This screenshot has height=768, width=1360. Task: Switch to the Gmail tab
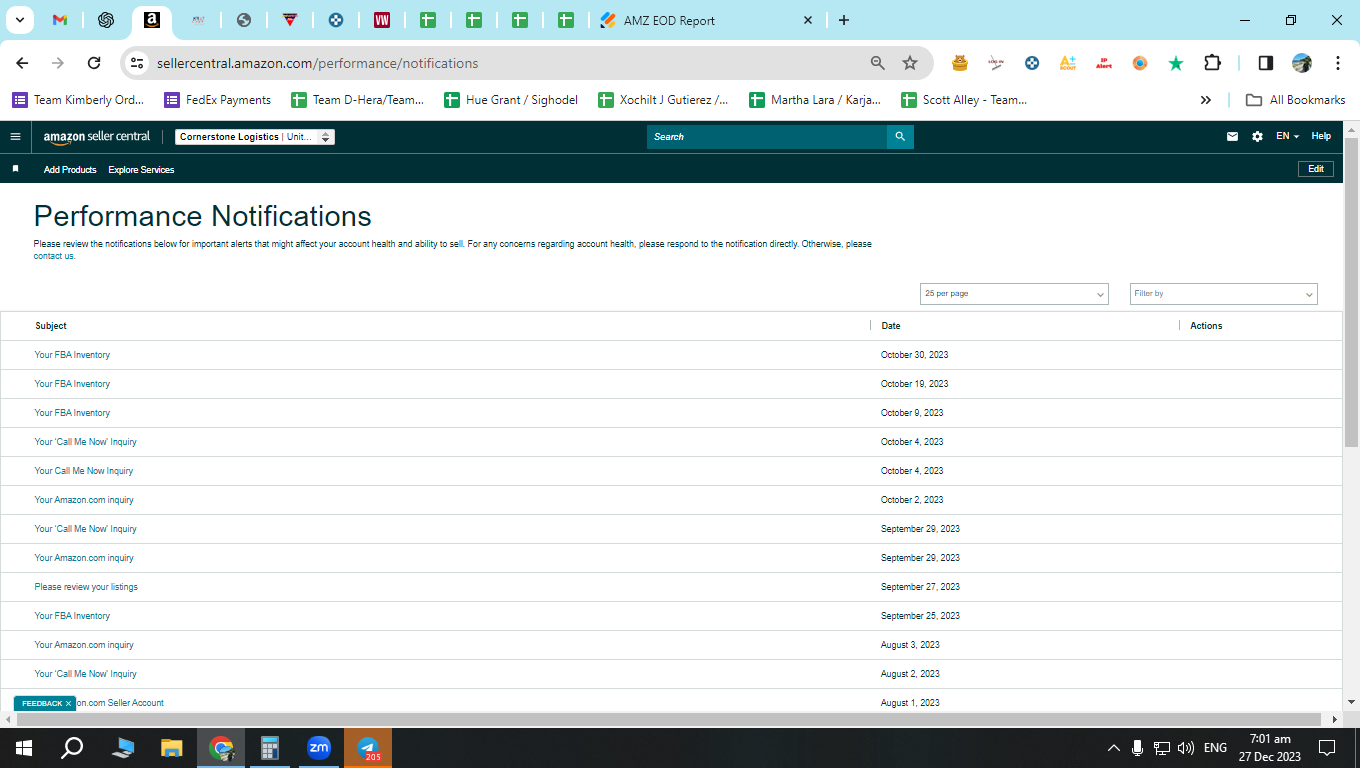pos(60,20)
